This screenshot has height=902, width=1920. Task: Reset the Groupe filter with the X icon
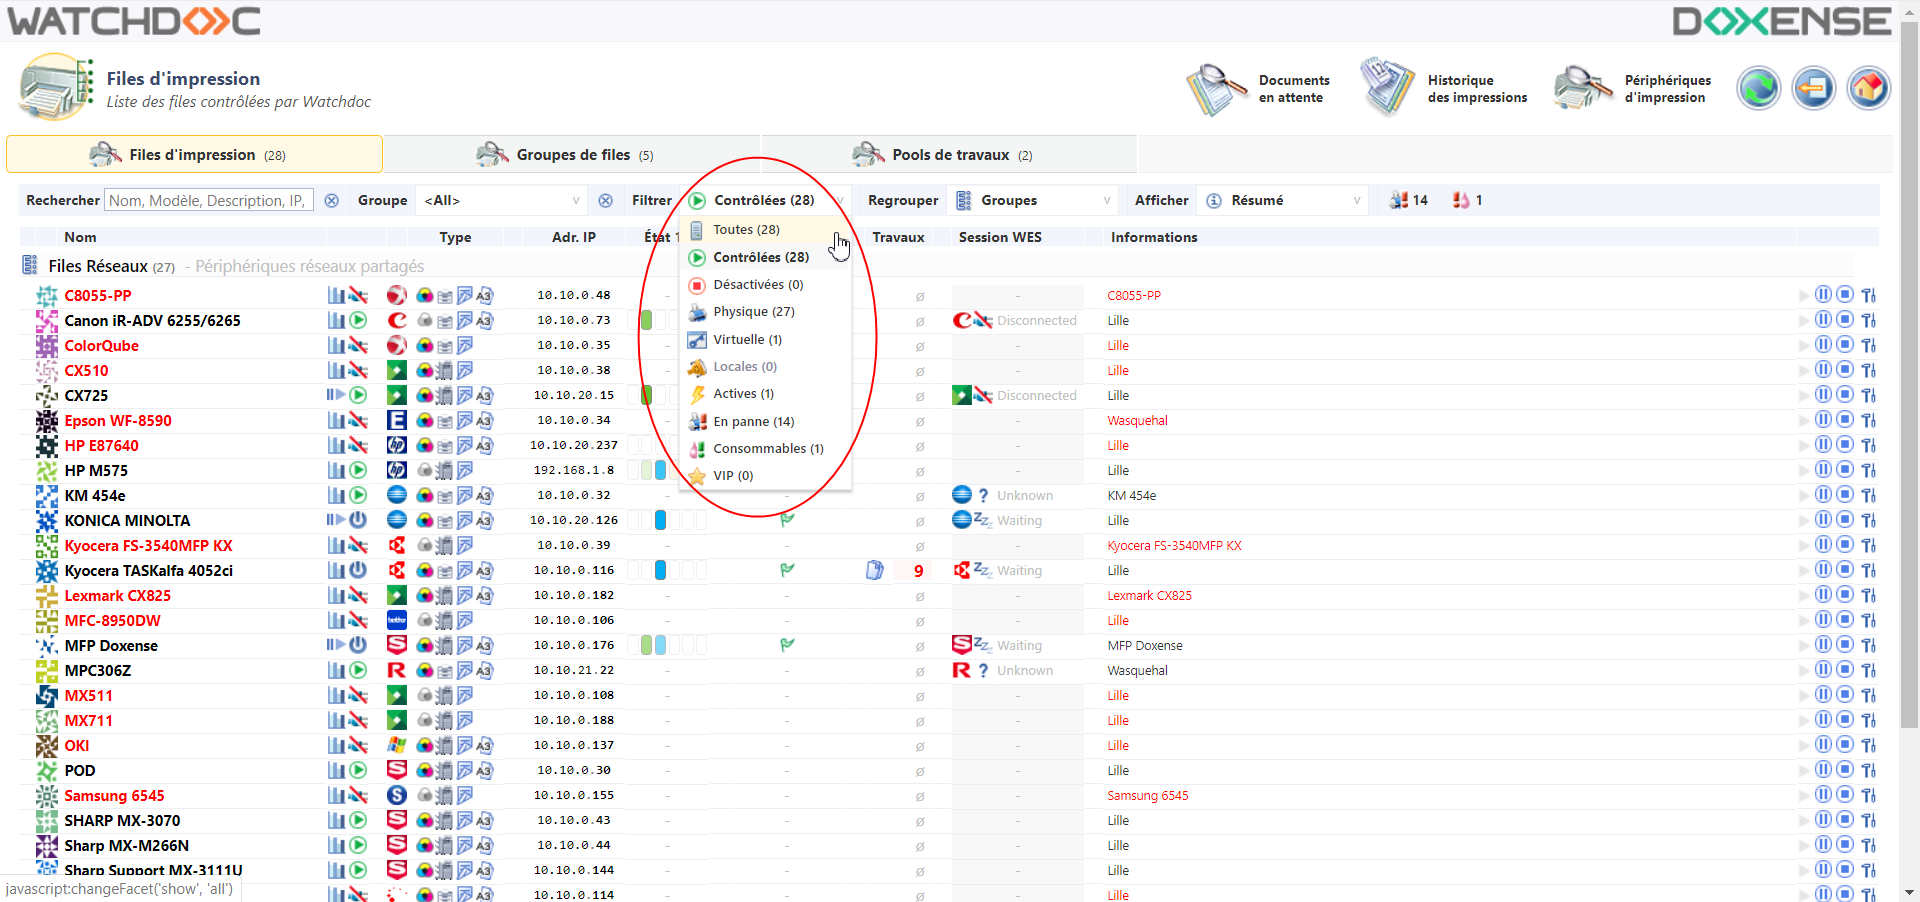605,200
